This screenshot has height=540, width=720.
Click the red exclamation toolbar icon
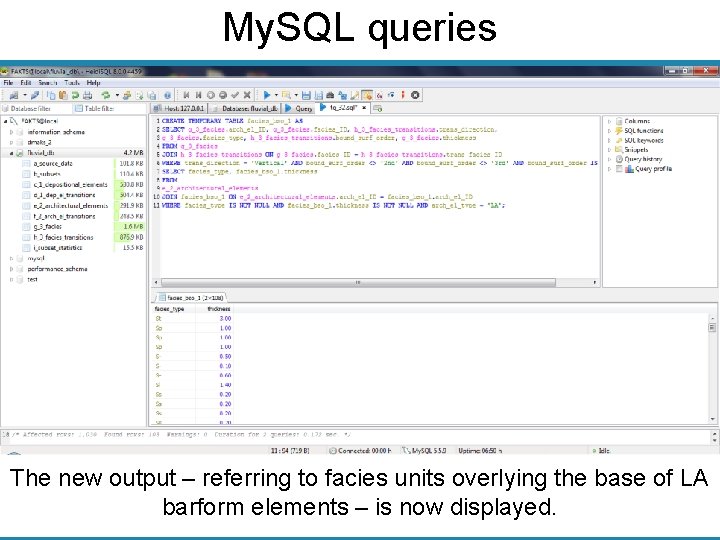pos(403,95)
